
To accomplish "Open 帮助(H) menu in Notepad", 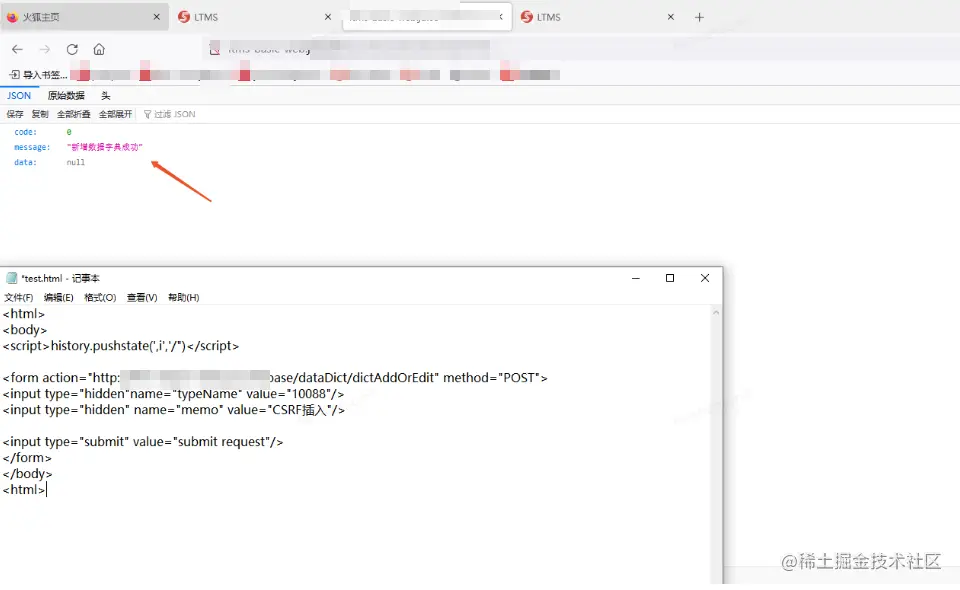I will (x=184, y=297).
